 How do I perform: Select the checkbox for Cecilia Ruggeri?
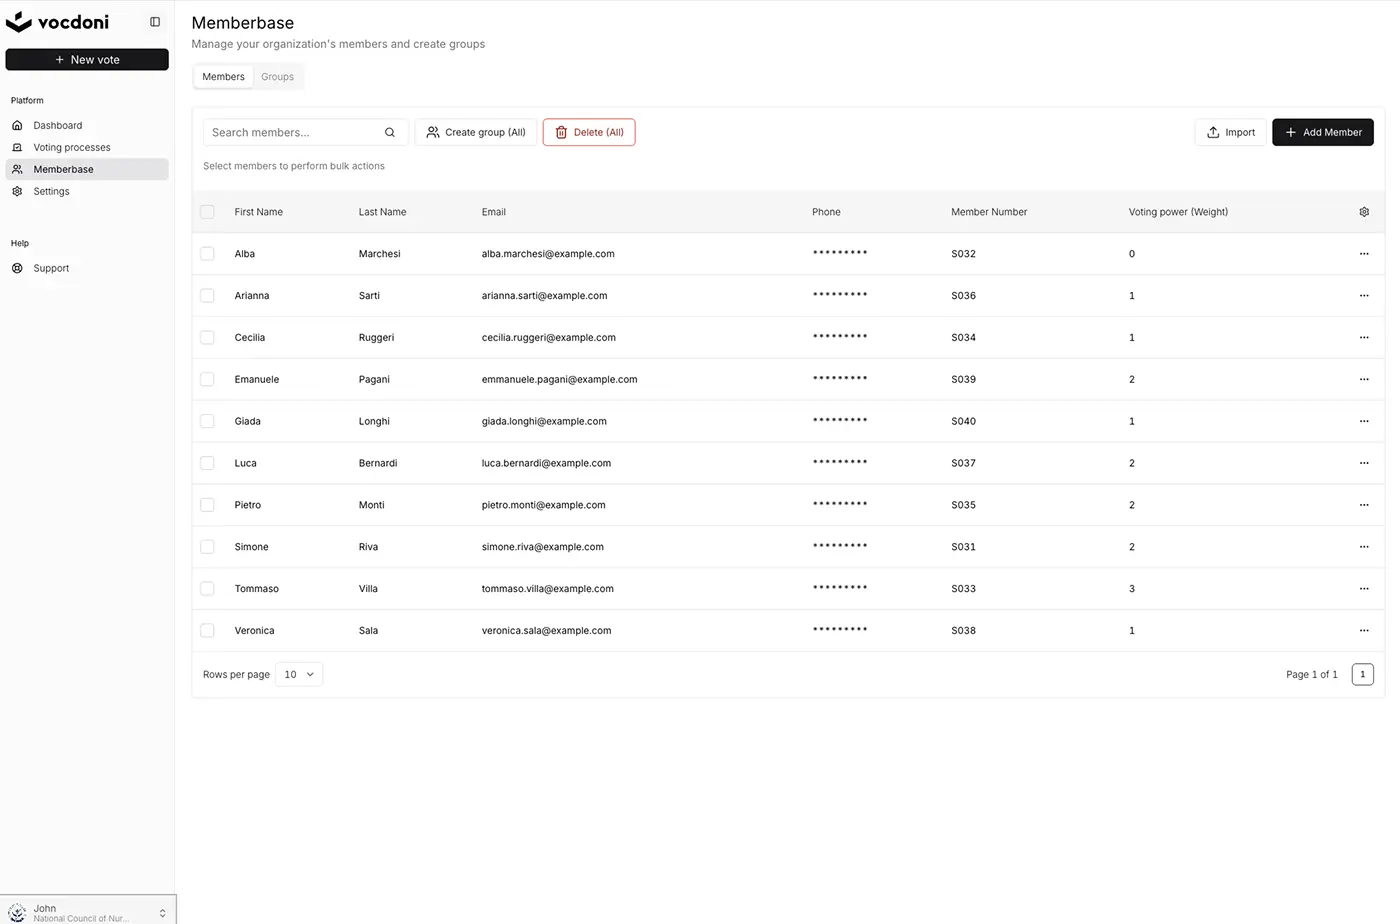tap(207, 338)
